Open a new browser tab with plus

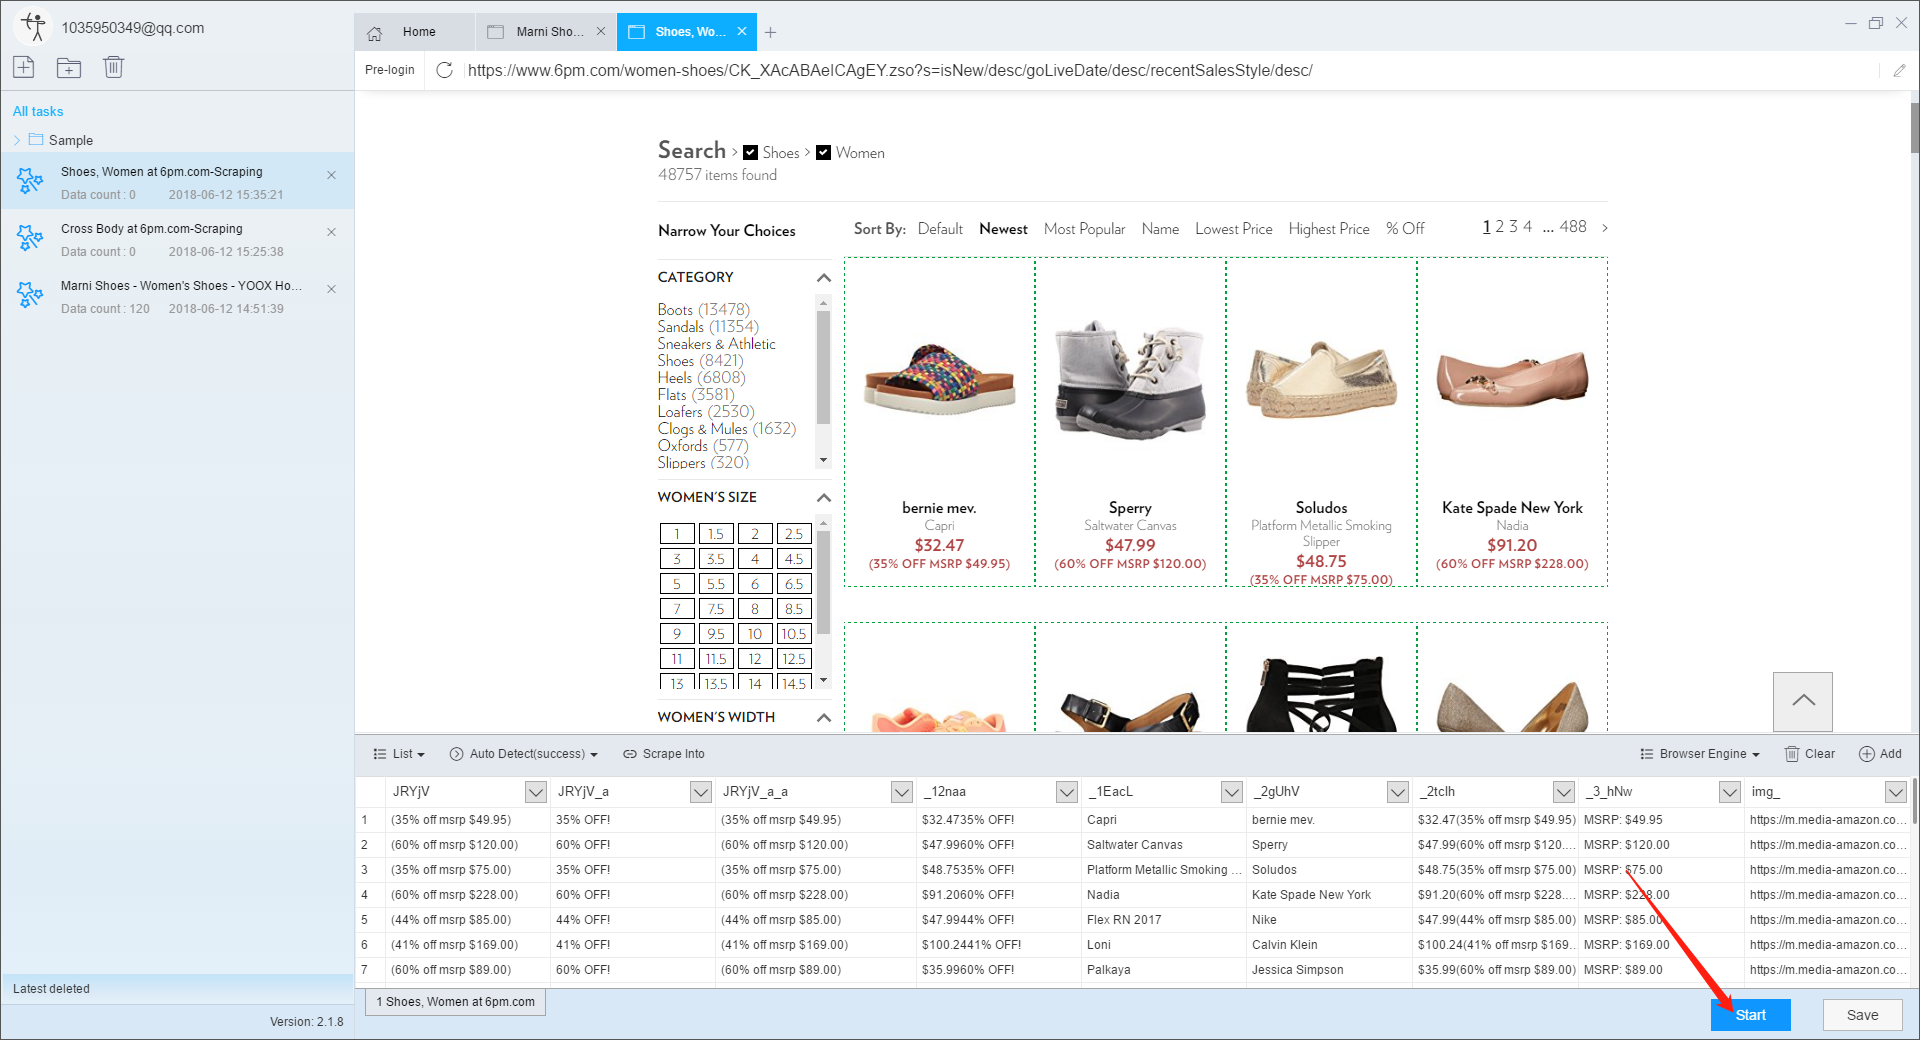770,32
